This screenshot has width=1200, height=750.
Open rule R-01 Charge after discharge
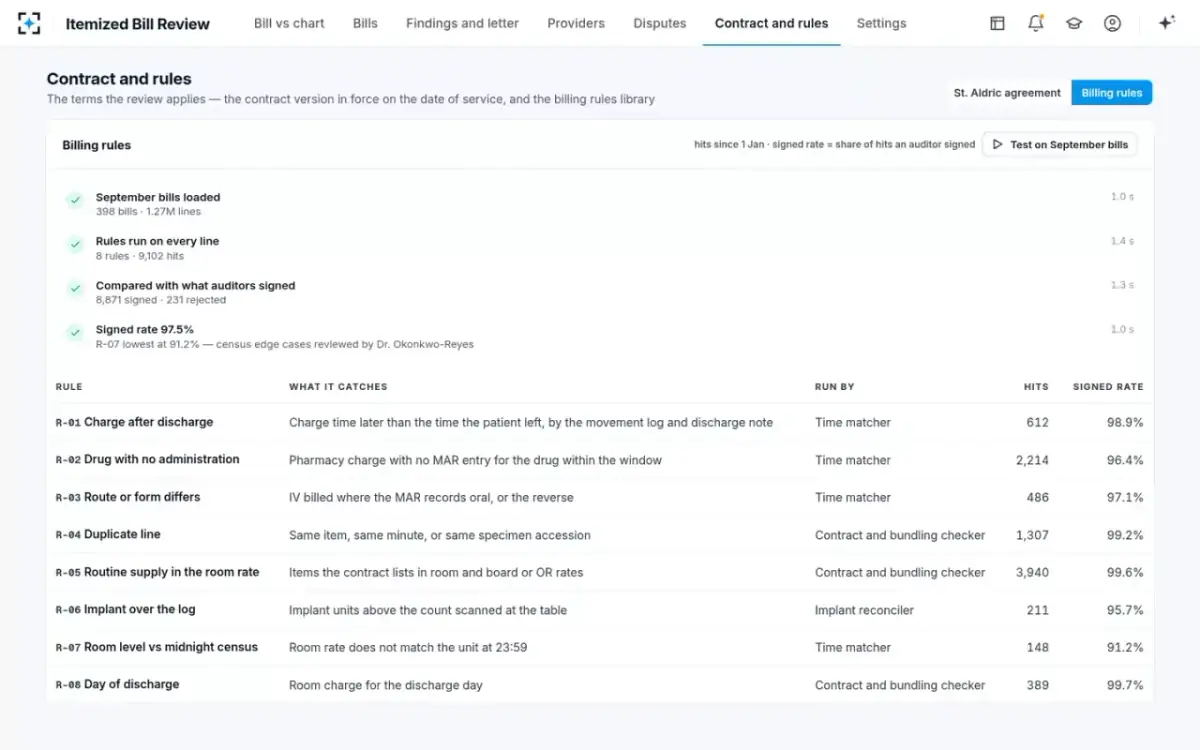pyautogui.click(x=134, y=422)
